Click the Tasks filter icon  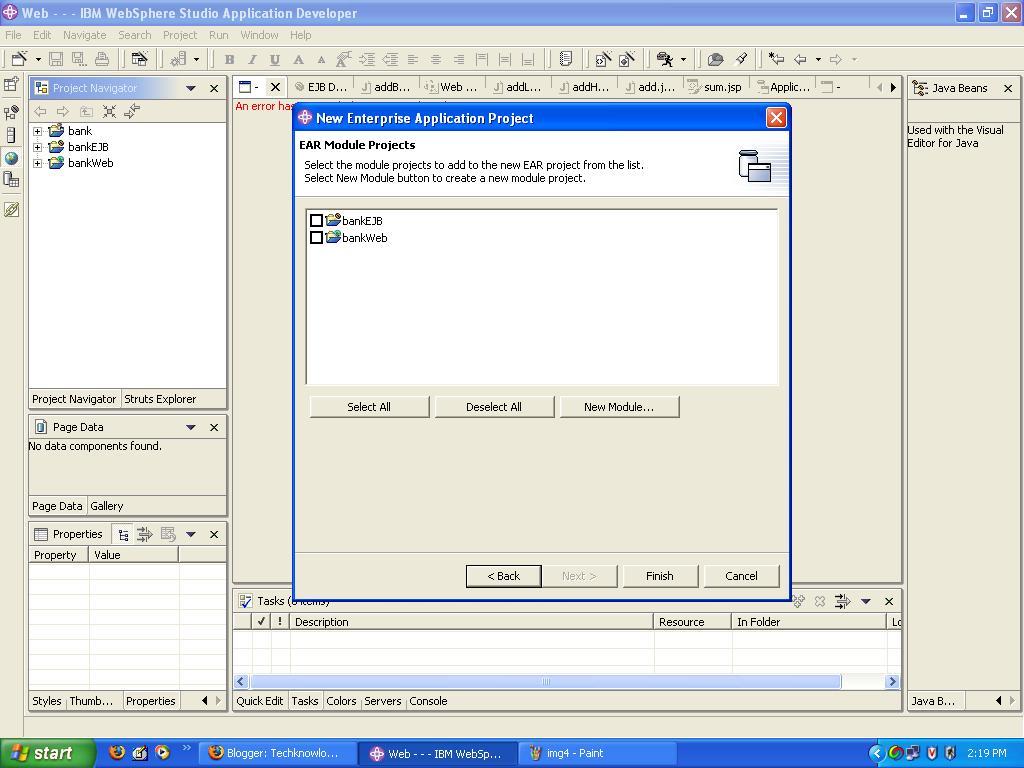coord(842,601)
